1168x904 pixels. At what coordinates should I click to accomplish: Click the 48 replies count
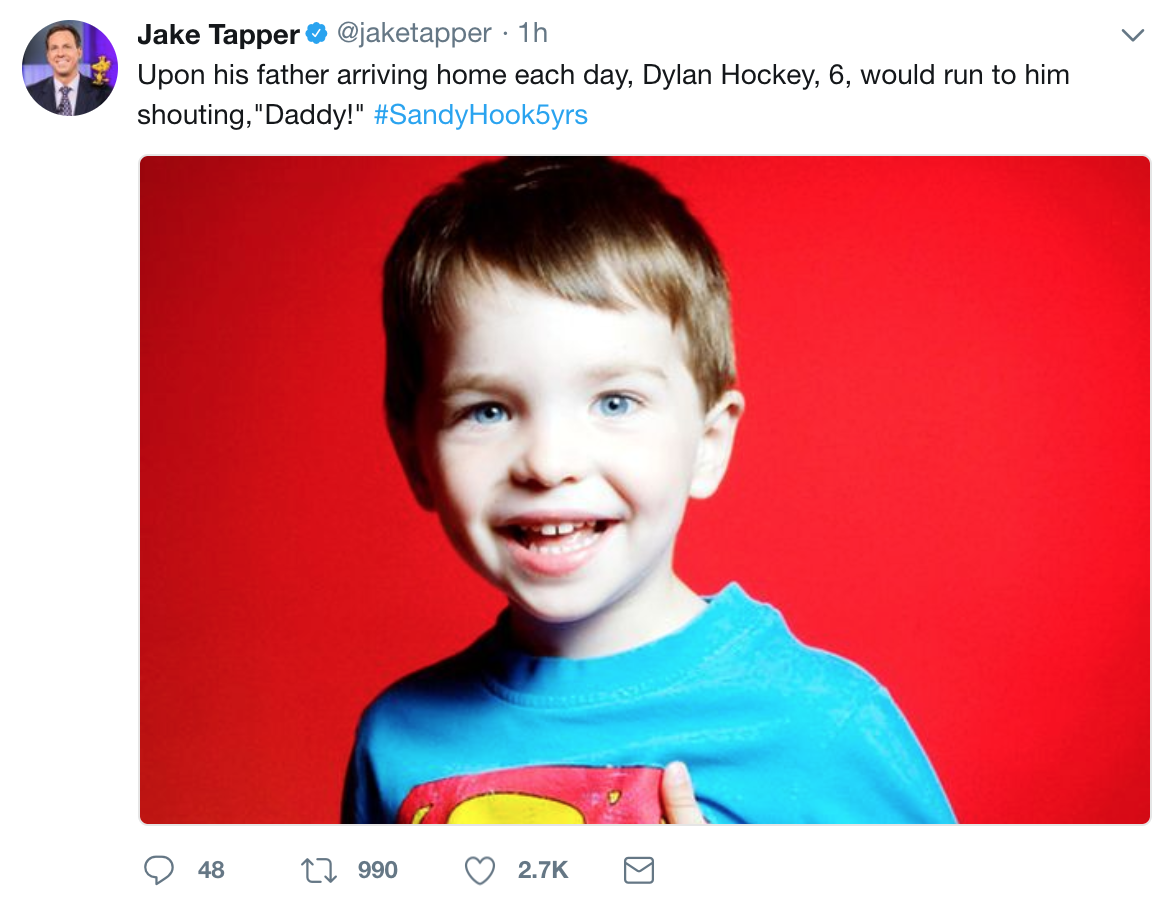tap(211, 870)
